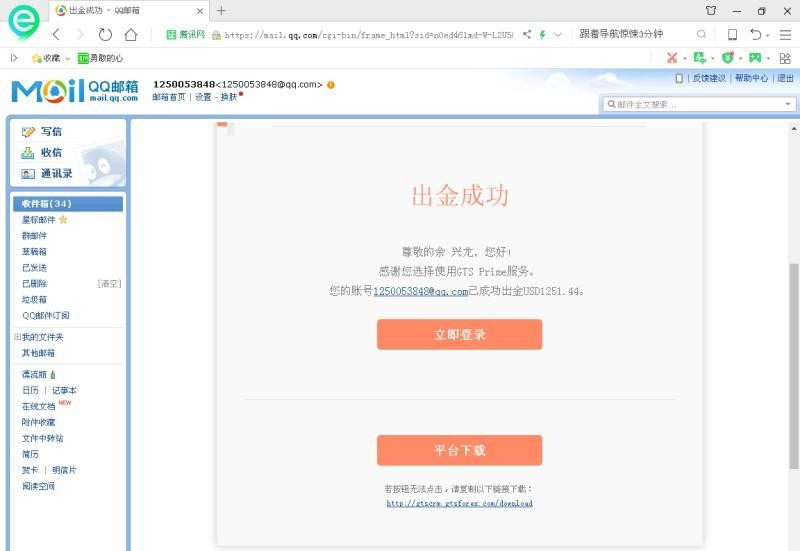The height and width of the screenshot is (551, 800).
Task: Switch to the 出金成功 browser tab
Action: pyautogui.click(x=124, y=10)
